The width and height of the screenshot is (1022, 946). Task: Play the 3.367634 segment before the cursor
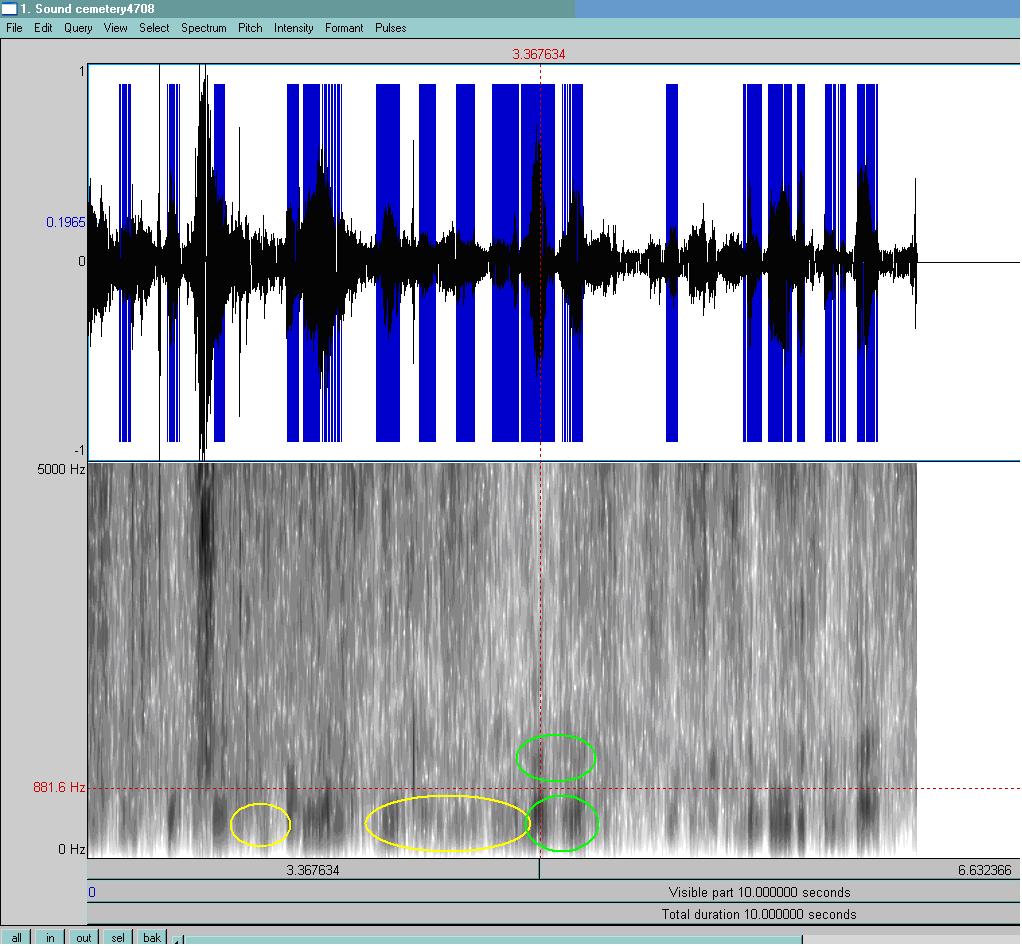click(313, 870)
